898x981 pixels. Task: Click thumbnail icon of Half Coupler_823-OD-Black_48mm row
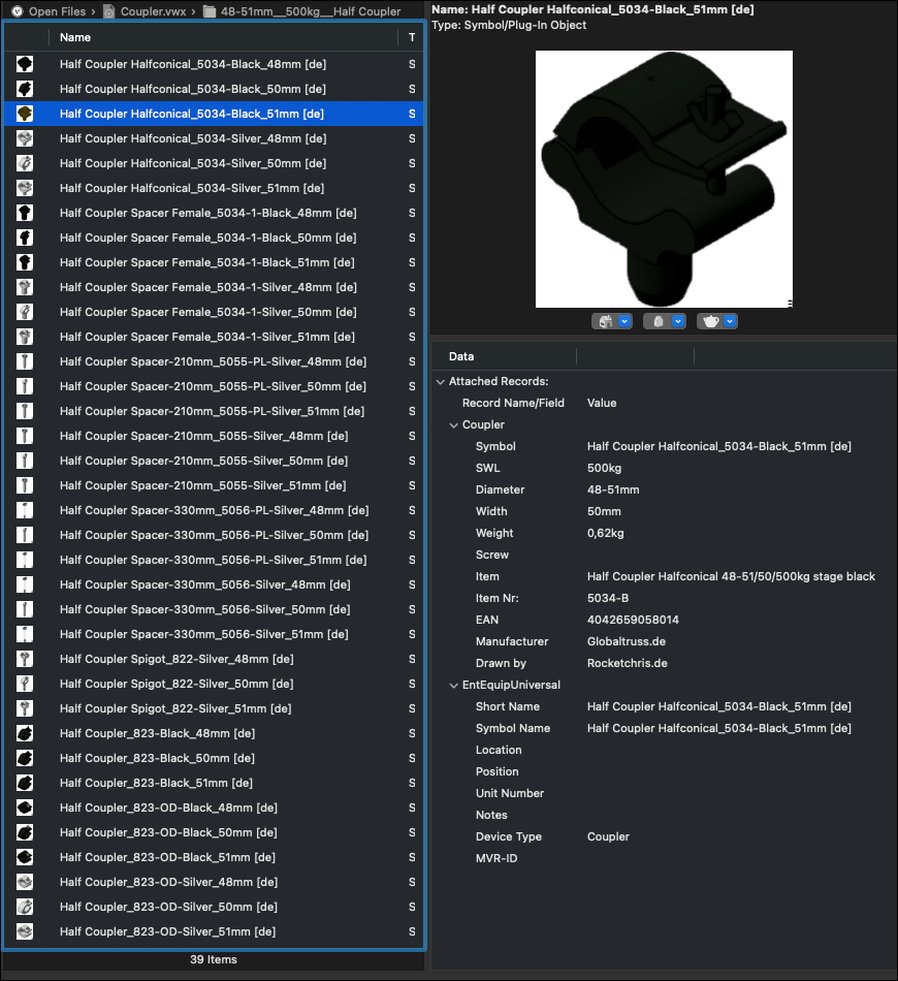click(x=24, y=808)
